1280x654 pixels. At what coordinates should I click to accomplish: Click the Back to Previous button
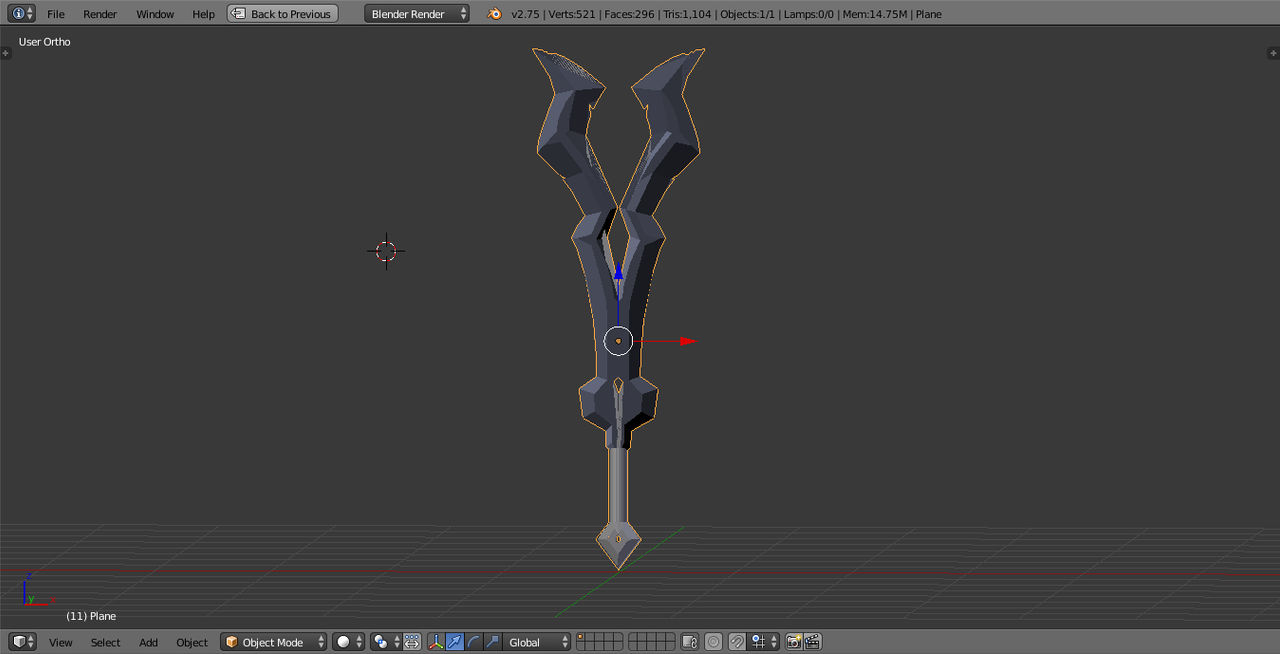(x=283, y=14)
